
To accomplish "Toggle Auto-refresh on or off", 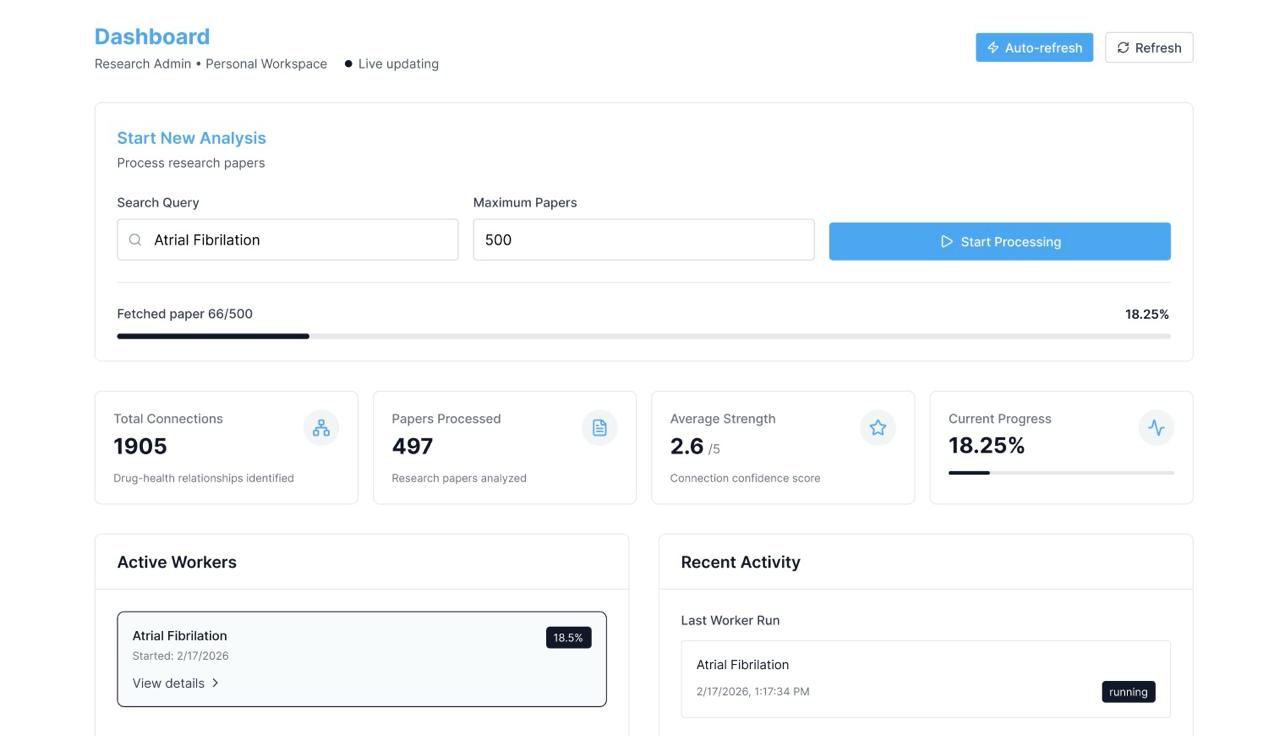I will pos(1034,46).
